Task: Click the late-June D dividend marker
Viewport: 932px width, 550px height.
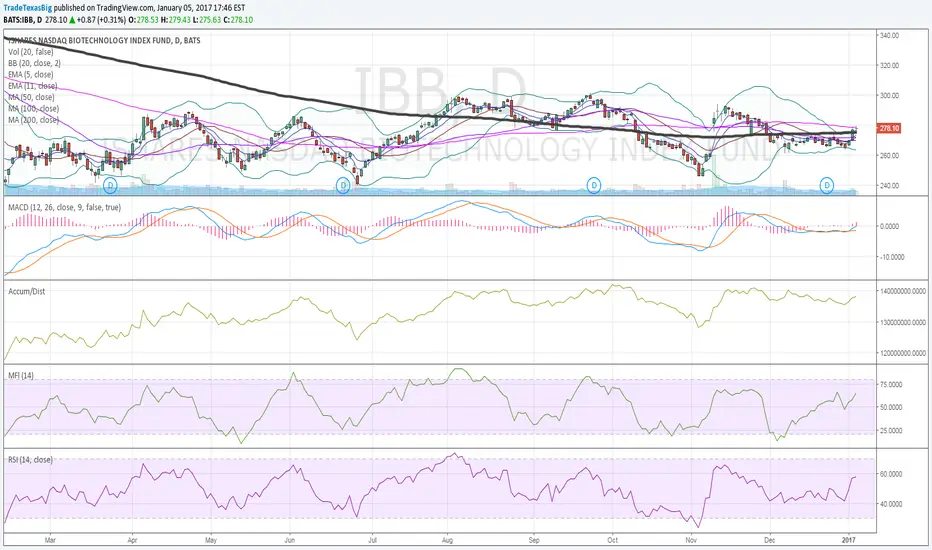Action: coord(343,186)
